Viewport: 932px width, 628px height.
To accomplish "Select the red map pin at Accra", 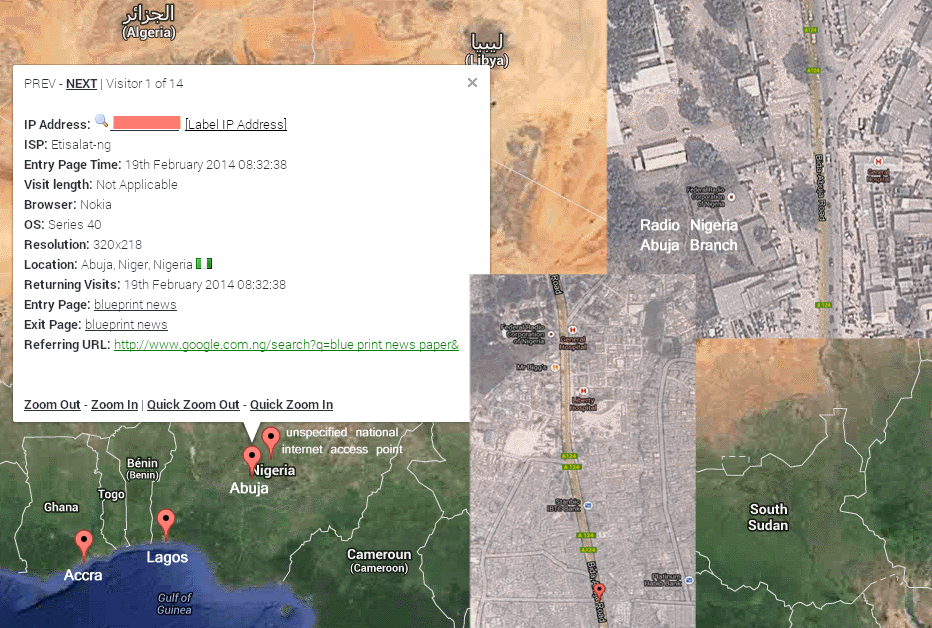I will coord(84,544).
